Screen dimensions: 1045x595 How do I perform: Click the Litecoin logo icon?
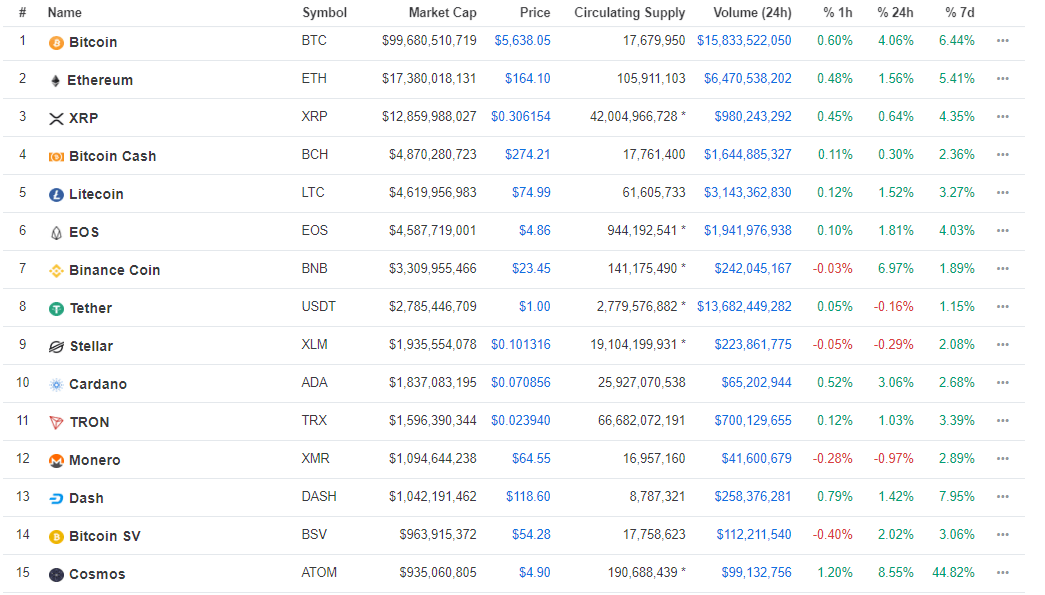click(56, 195)
